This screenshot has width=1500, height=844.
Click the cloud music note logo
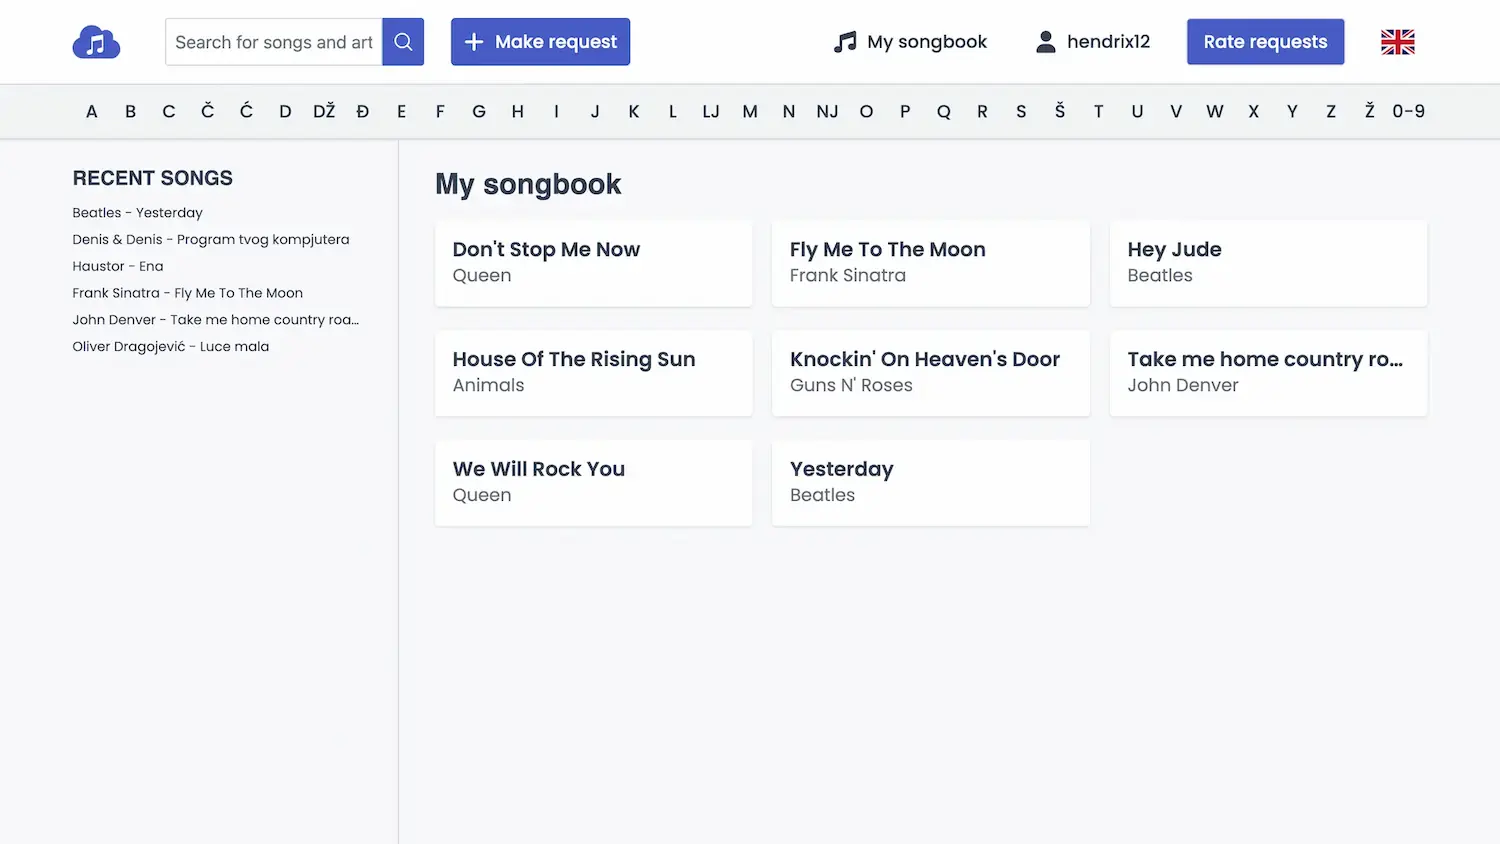[96, 42]
